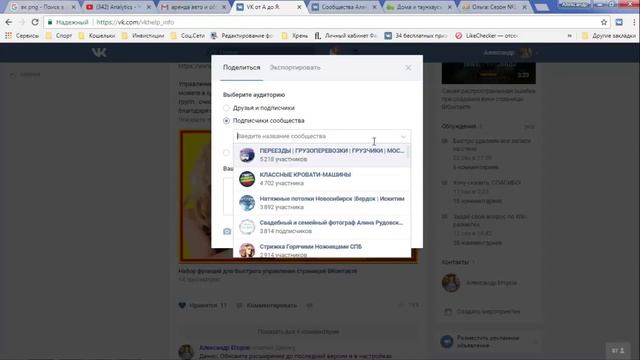Open the «Другие закладки» folder

pyautogui.click(x=609, y=36)
